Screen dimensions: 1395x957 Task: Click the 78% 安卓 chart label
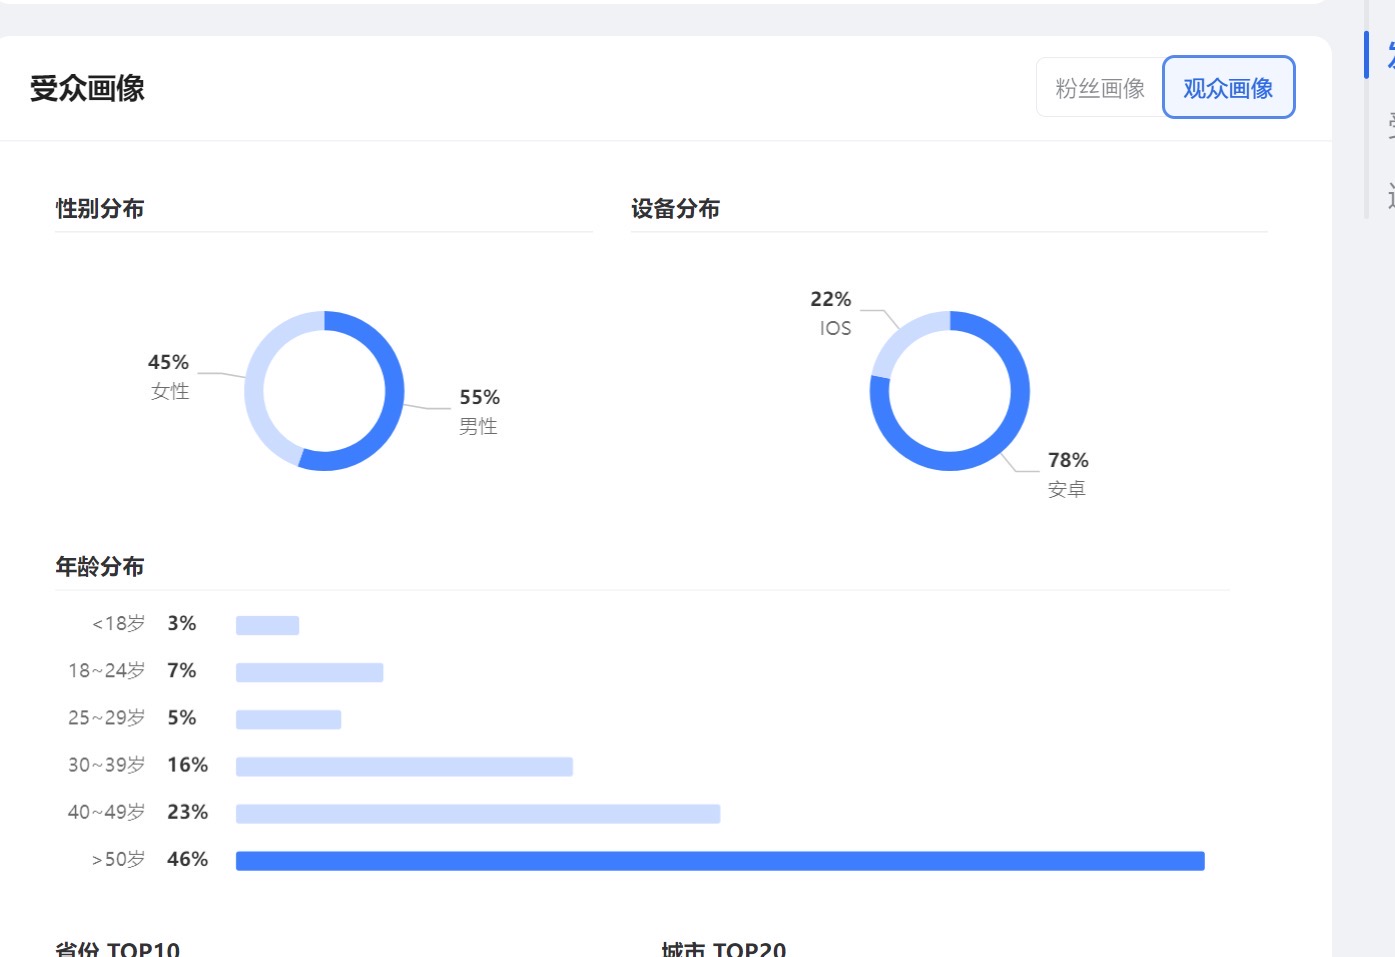(1068, 474)
